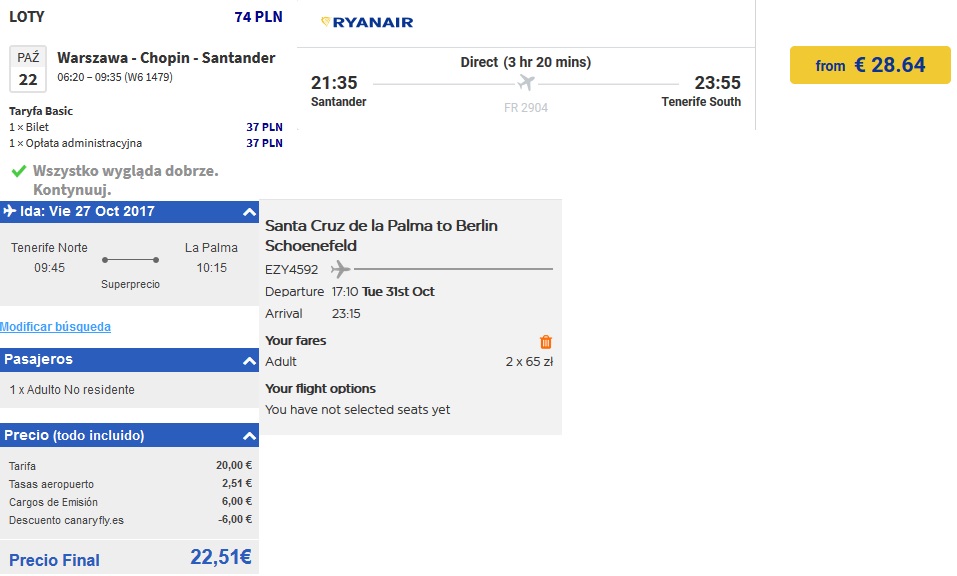The width and height of the screenshot is (957, 576).
Task: Collapse the Precio (todo incluido) panel
Action: (249, 436)
